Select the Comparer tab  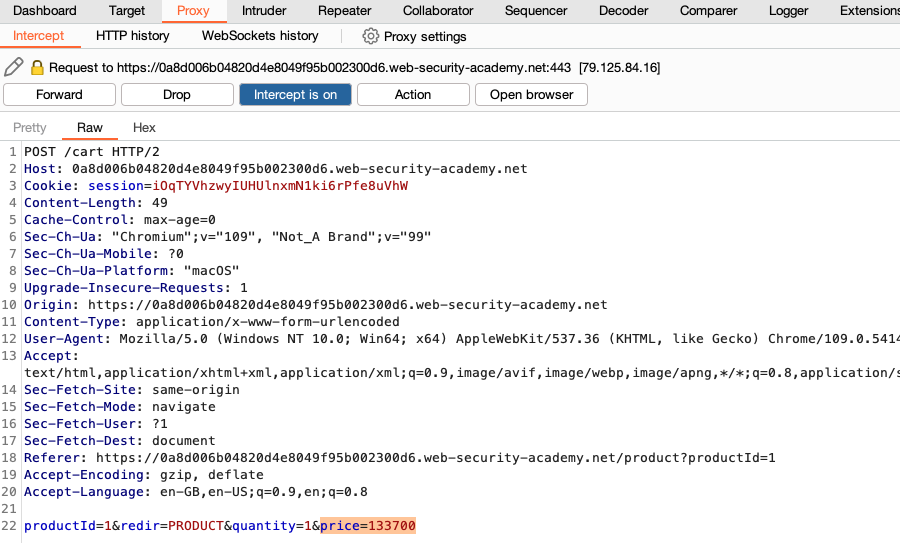click(708, 10)
